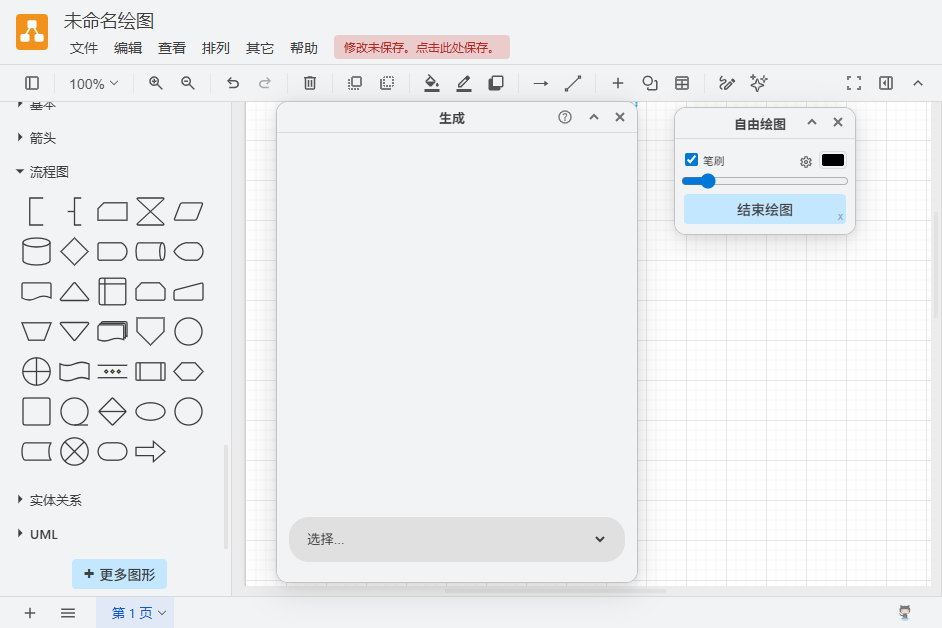Click the 未命名绘图 document title
This screenshot has width=942, height=628.
point(109,20)
